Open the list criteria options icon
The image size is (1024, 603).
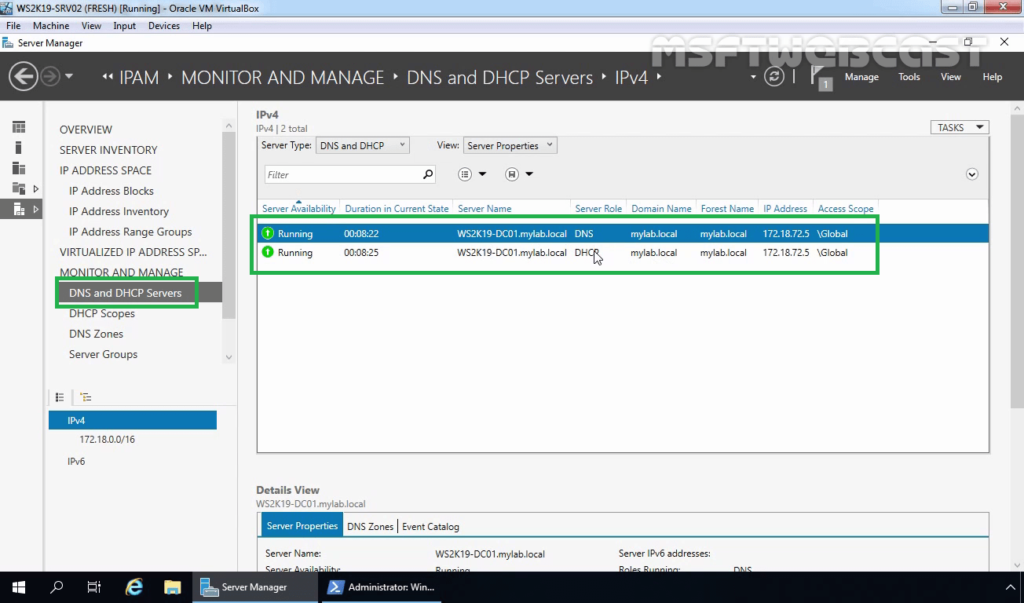[x=464, y=174]
